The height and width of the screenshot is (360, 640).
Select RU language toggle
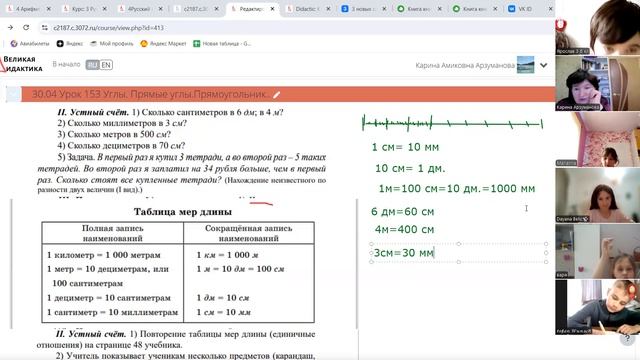(92, 65)
